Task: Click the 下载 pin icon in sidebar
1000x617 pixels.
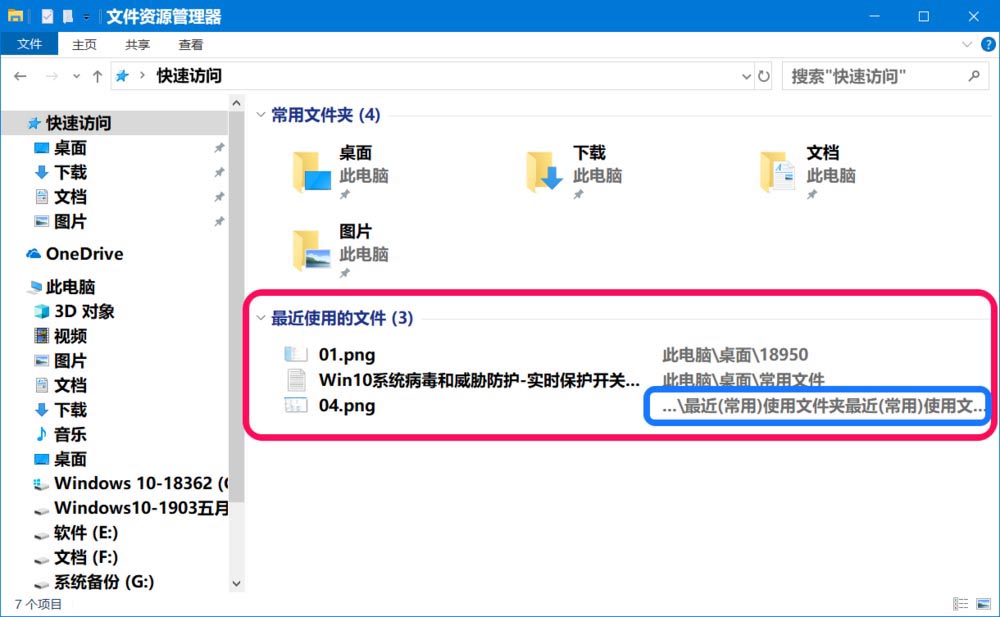Action: (x=219, y=172)
